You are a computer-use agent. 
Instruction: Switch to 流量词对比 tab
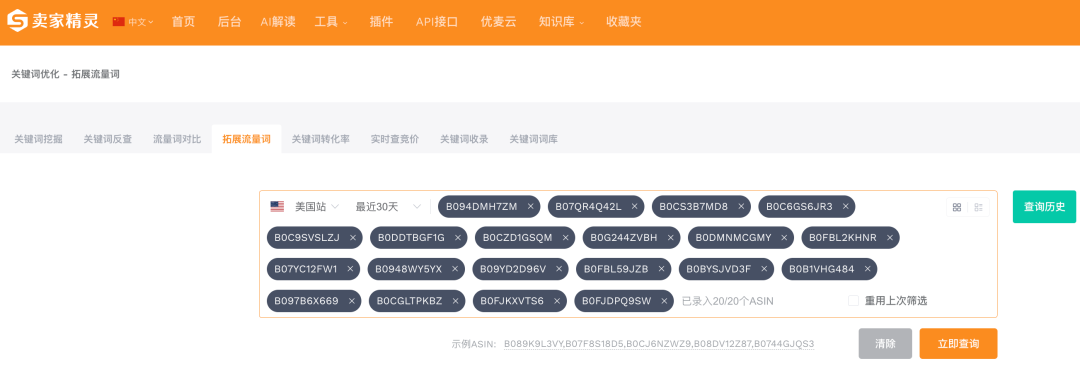point(177,139)
